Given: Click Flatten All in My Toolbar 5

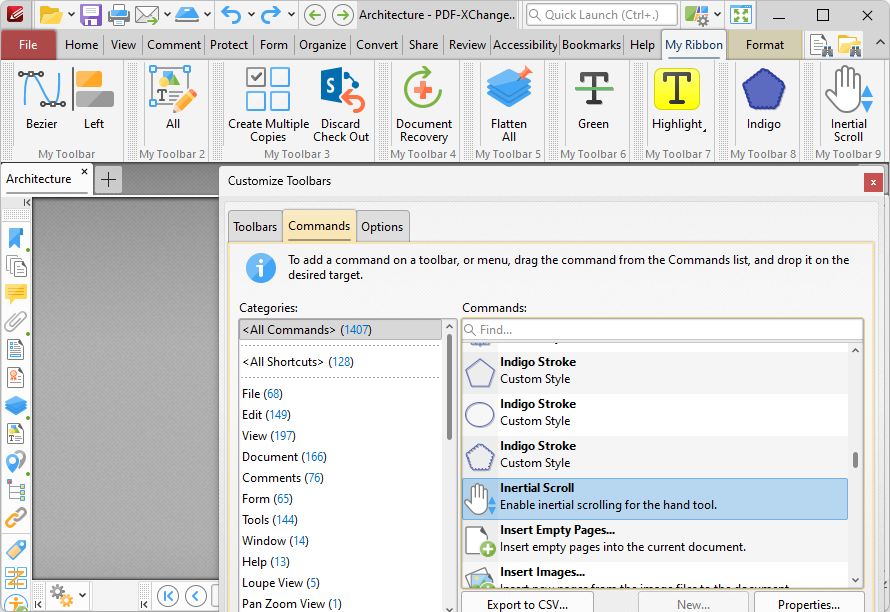Looking at the screenshot, I should point(509,104).
